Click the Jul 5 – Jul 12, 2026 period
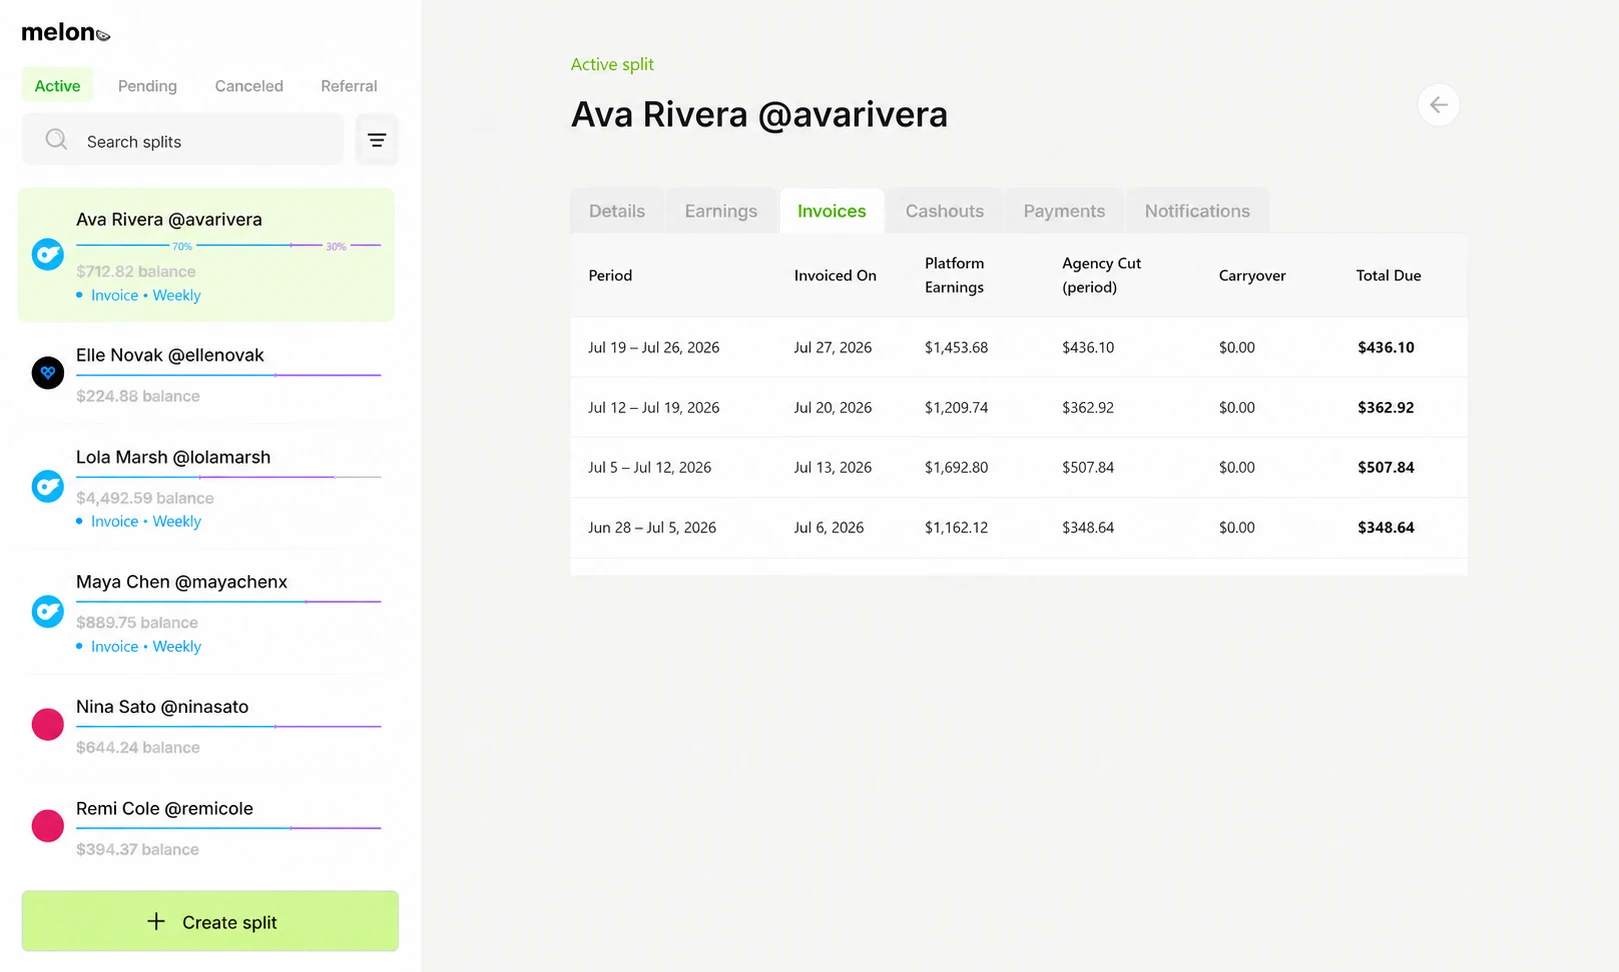This screenshot has height=972, width=1619. [650, 467]
